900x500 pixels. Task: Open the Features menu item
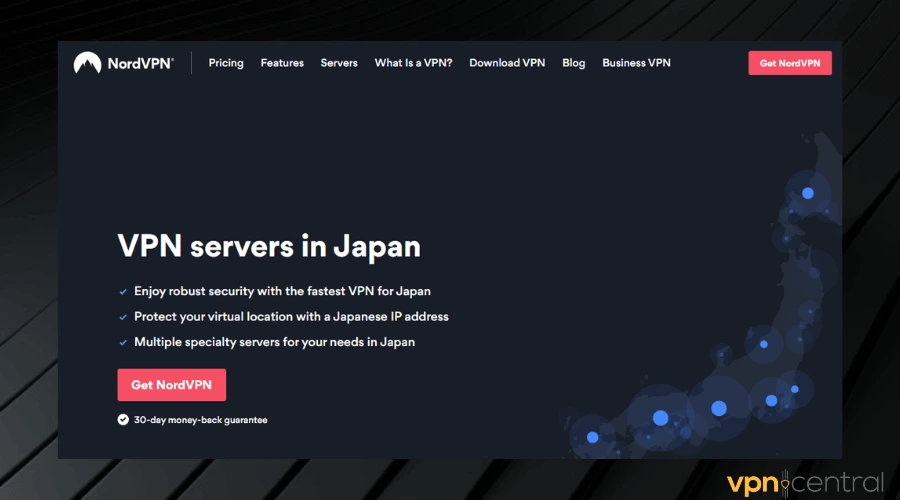(x=282, y=63)
